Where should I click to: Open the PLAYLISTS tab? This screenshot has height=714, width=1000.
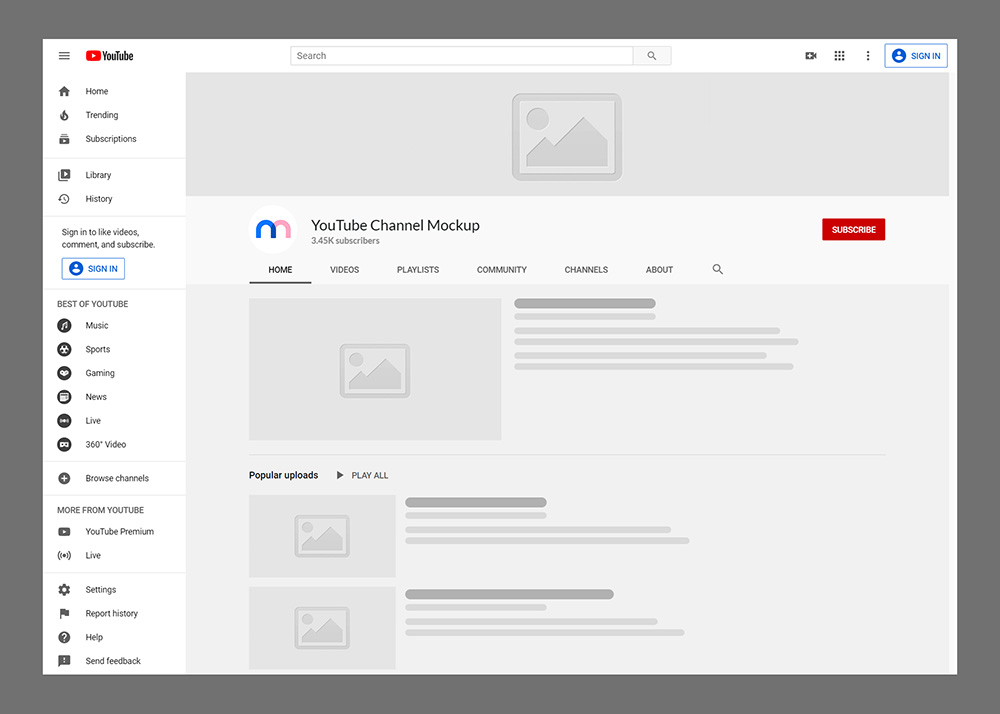pos(418,270)
